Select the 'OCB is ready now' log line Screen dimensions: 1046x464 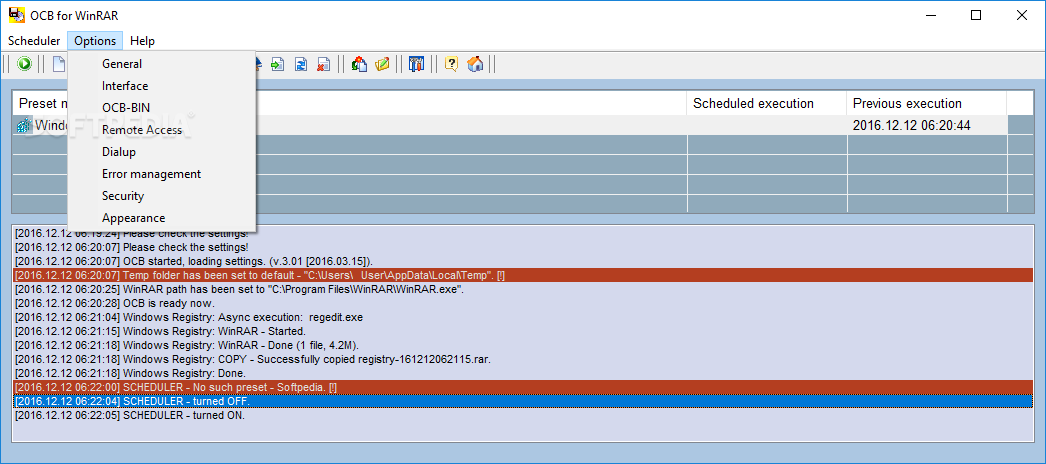(x=522, y=303)
